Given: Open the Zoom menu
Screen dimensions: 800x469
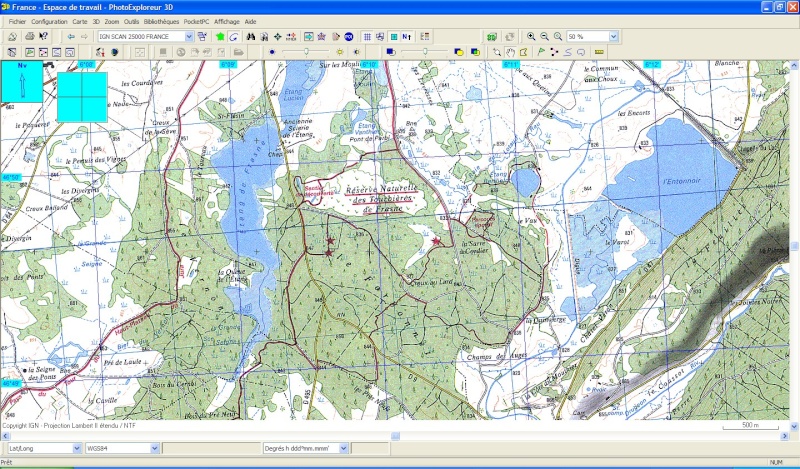Looking at the screenshot, I should pos(112,22).
